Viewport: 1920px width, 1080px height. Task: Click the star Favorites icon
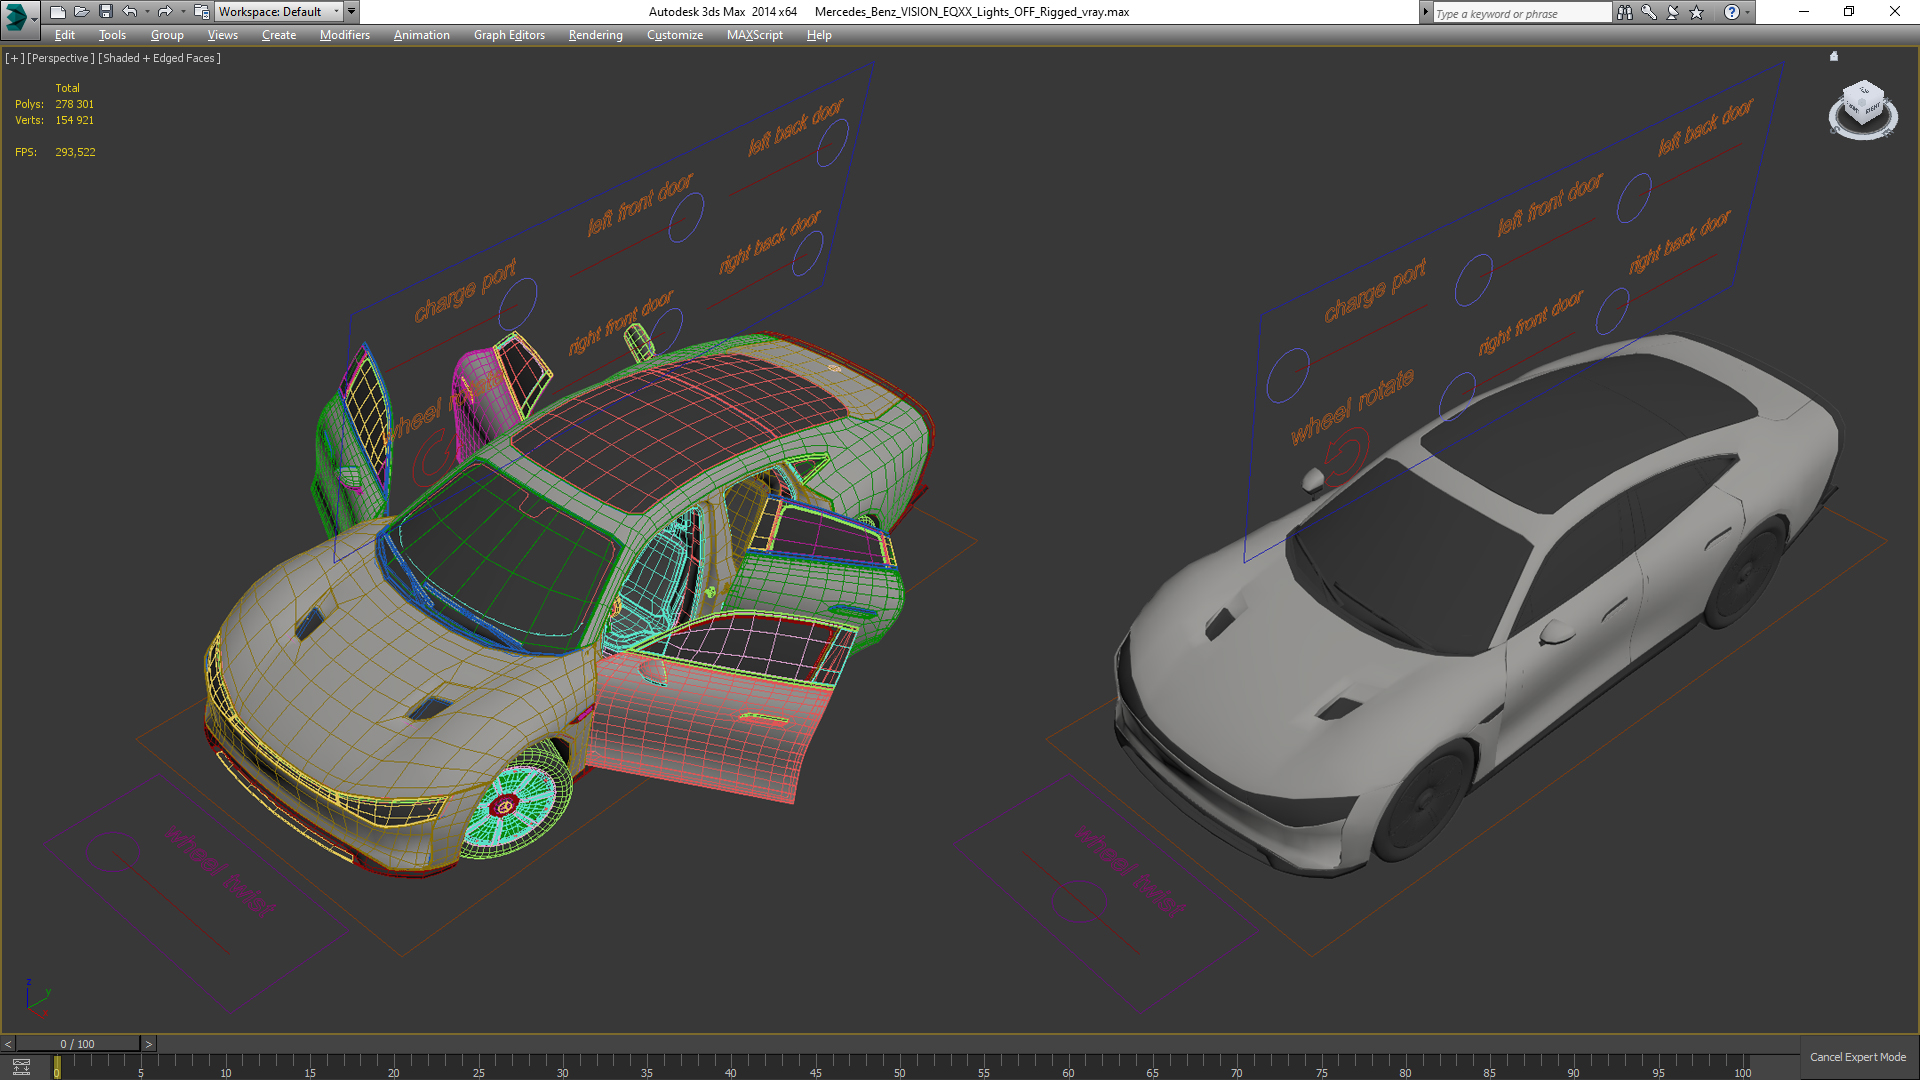[x=1696, y=12]
